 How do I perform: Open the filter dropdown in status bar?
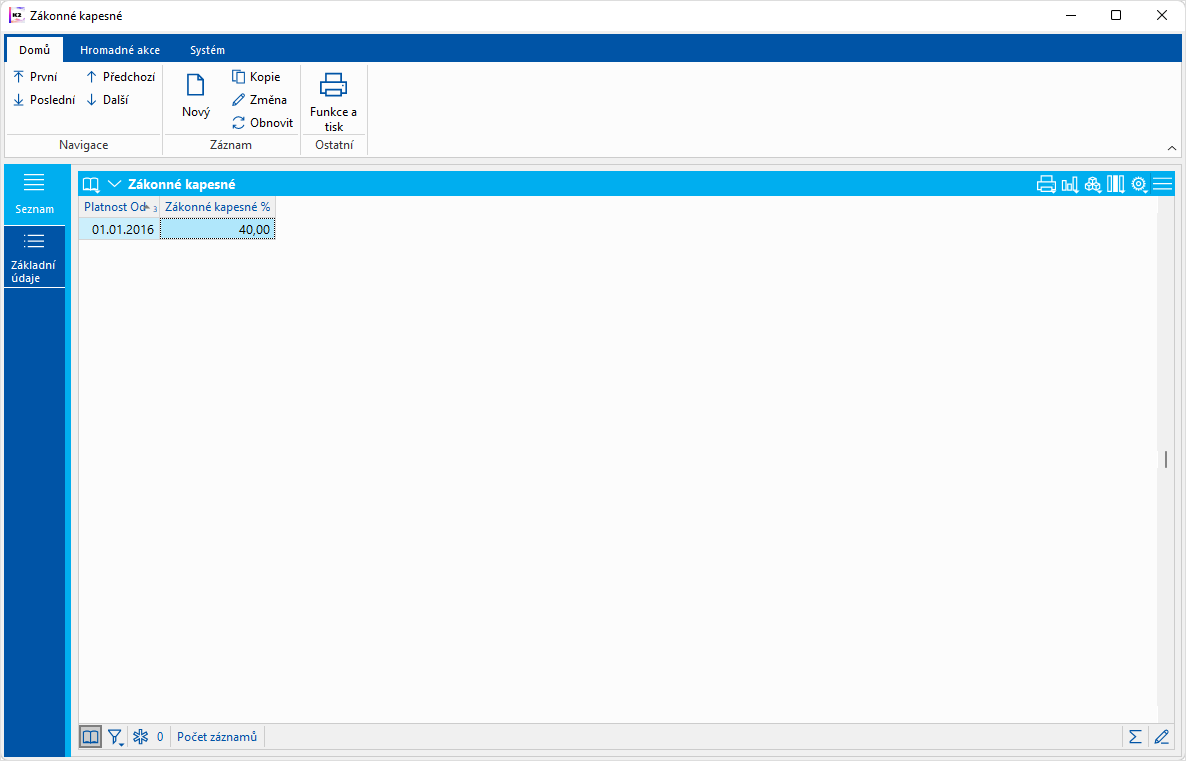tap(116, 737)
